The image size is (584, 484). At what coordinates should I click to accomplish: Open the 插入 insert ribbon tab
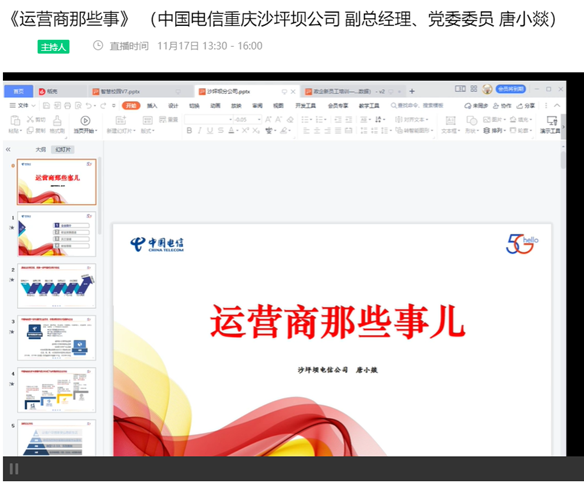coord(152,106)
